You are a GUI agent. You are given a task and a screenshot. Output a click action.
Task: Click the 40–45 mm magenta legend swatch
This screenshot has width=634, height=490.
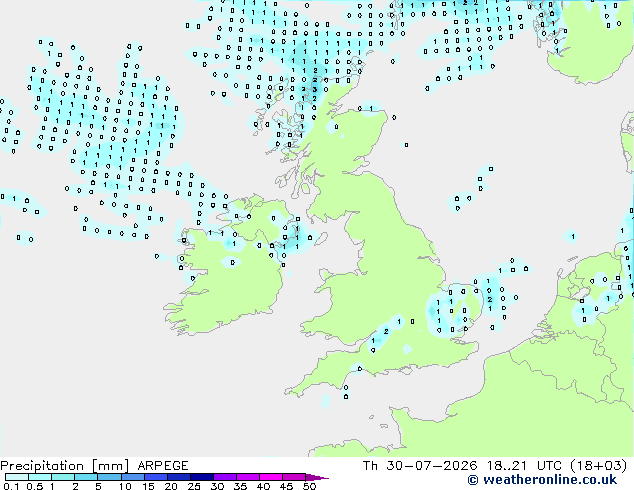click(x=271, y=477)
